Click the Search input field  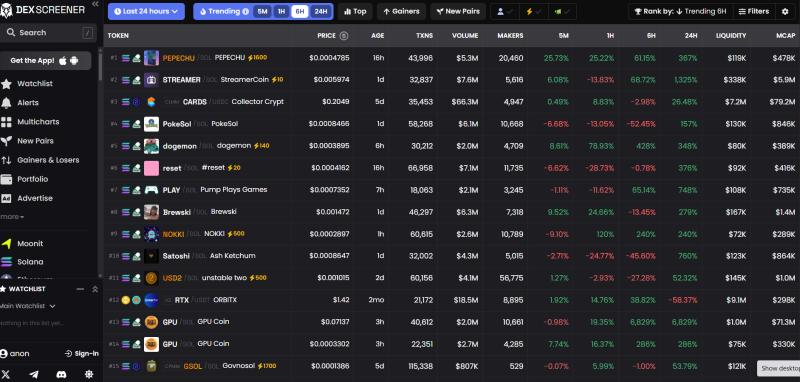pos(48,33)
